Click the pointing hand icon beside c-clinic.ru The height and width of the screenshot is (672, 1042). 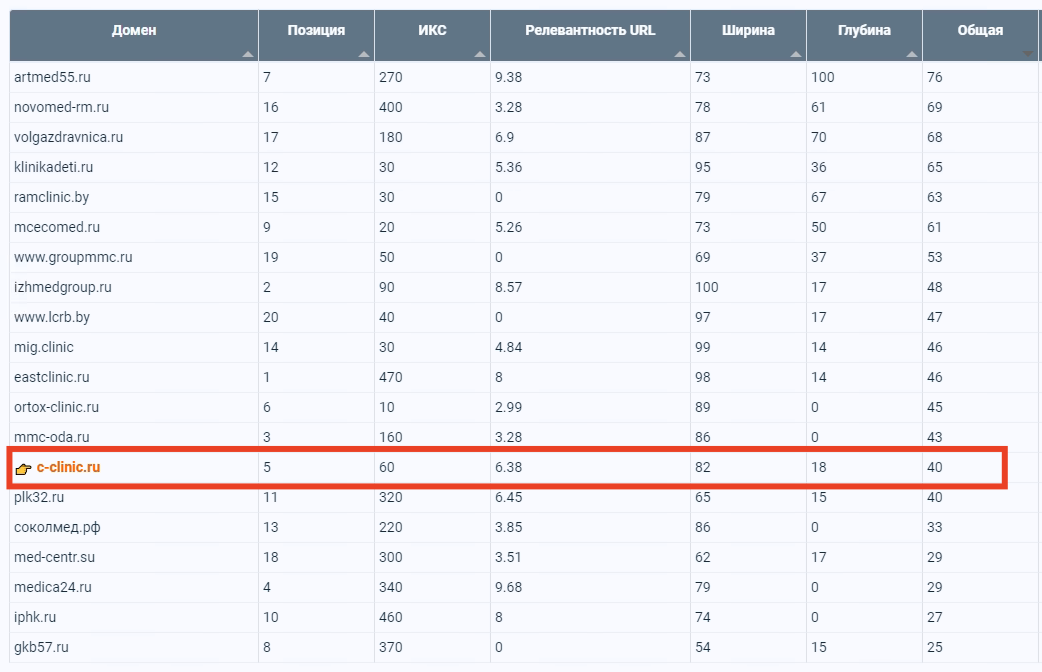click(x=23, y=469)
